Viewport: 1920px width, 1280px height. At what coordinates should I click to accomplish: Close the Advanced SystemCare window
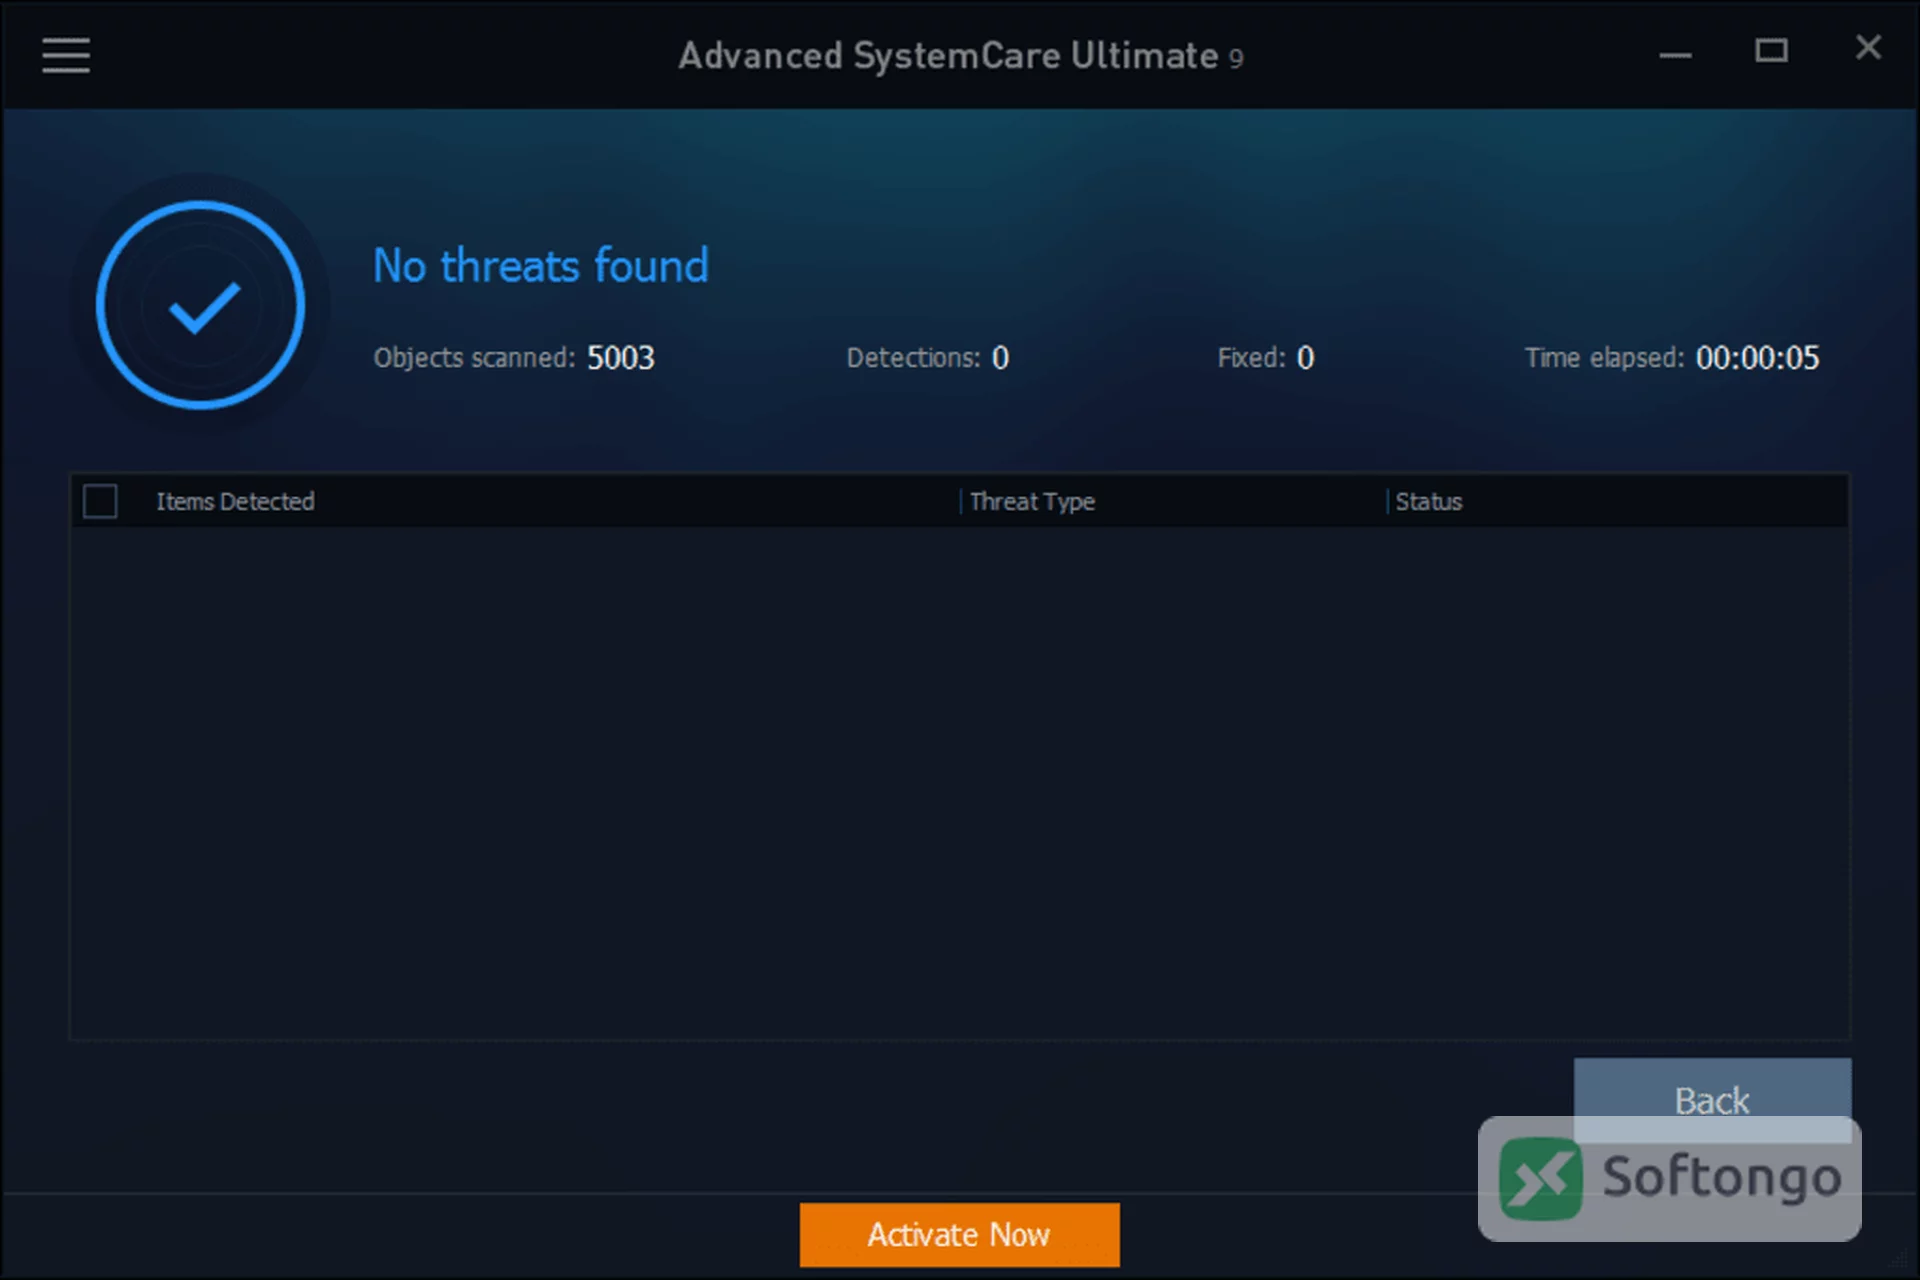tap(1868, 47)
